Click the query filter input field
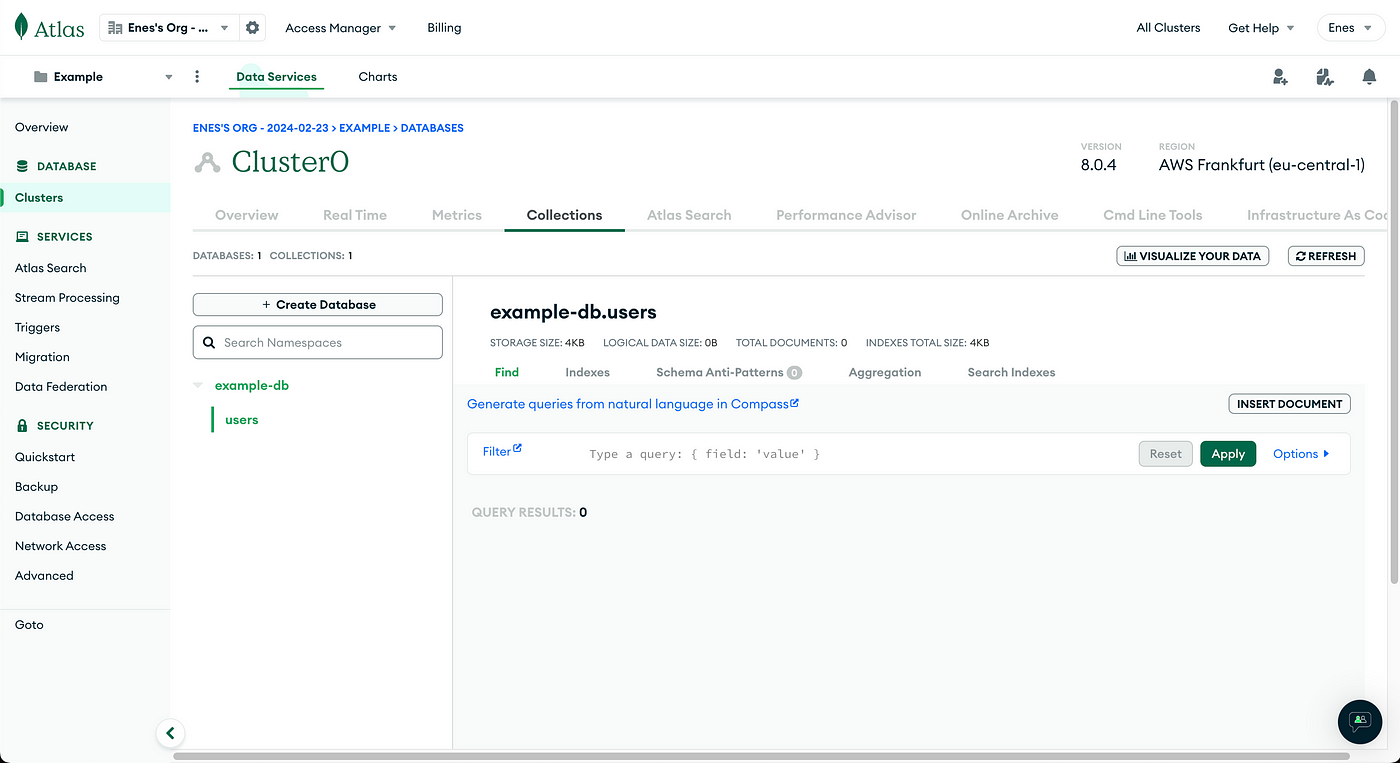1400x763 pixels. click(860, 454)
